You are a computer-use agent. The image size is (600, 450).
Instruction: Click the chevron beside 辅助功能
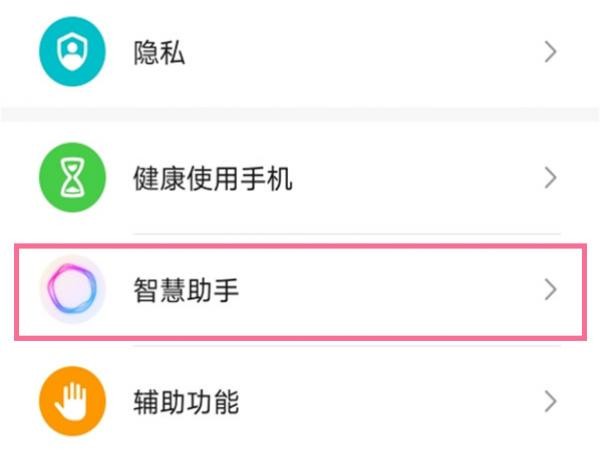tap(550, 402)
